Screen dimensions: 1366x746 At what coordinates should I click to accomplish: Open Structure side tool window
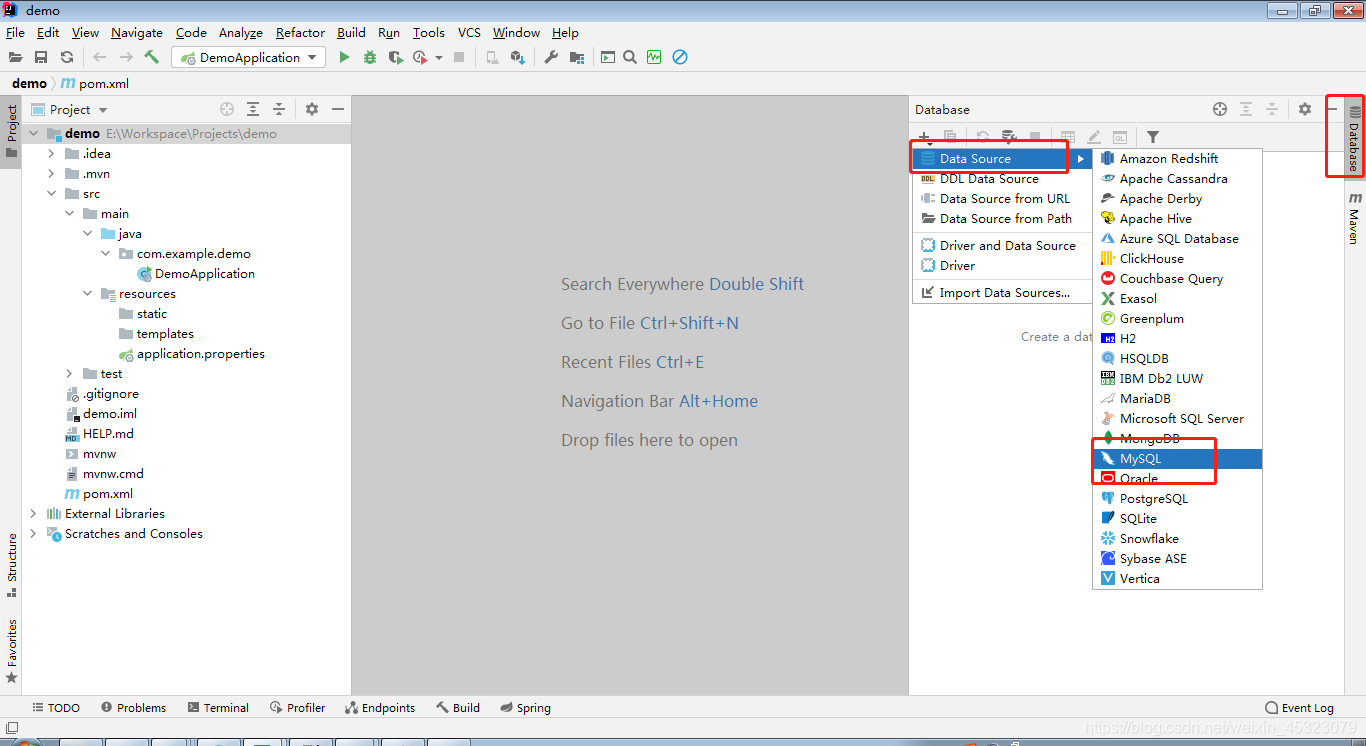pyautogui.click(x=12, y=565)
